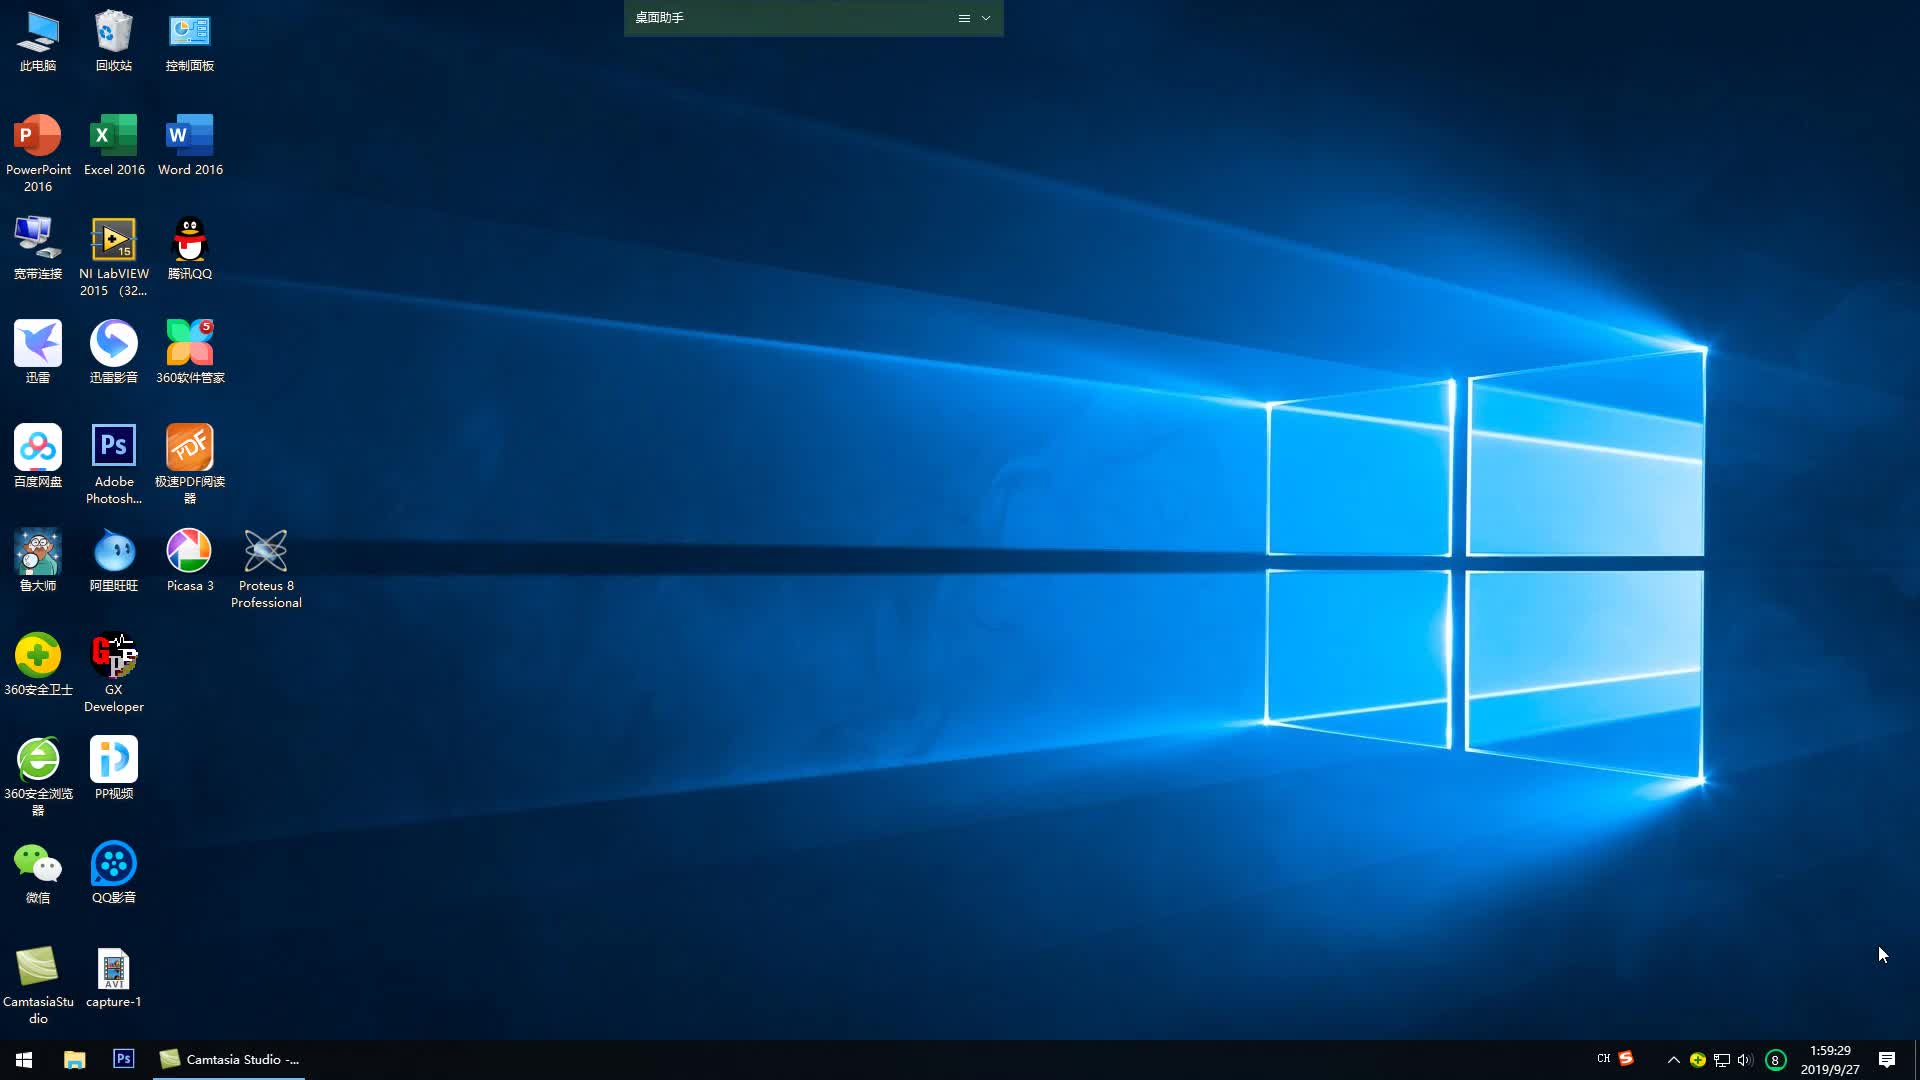
Task: Open the network status tray icon
Action: point(1721,1060)
